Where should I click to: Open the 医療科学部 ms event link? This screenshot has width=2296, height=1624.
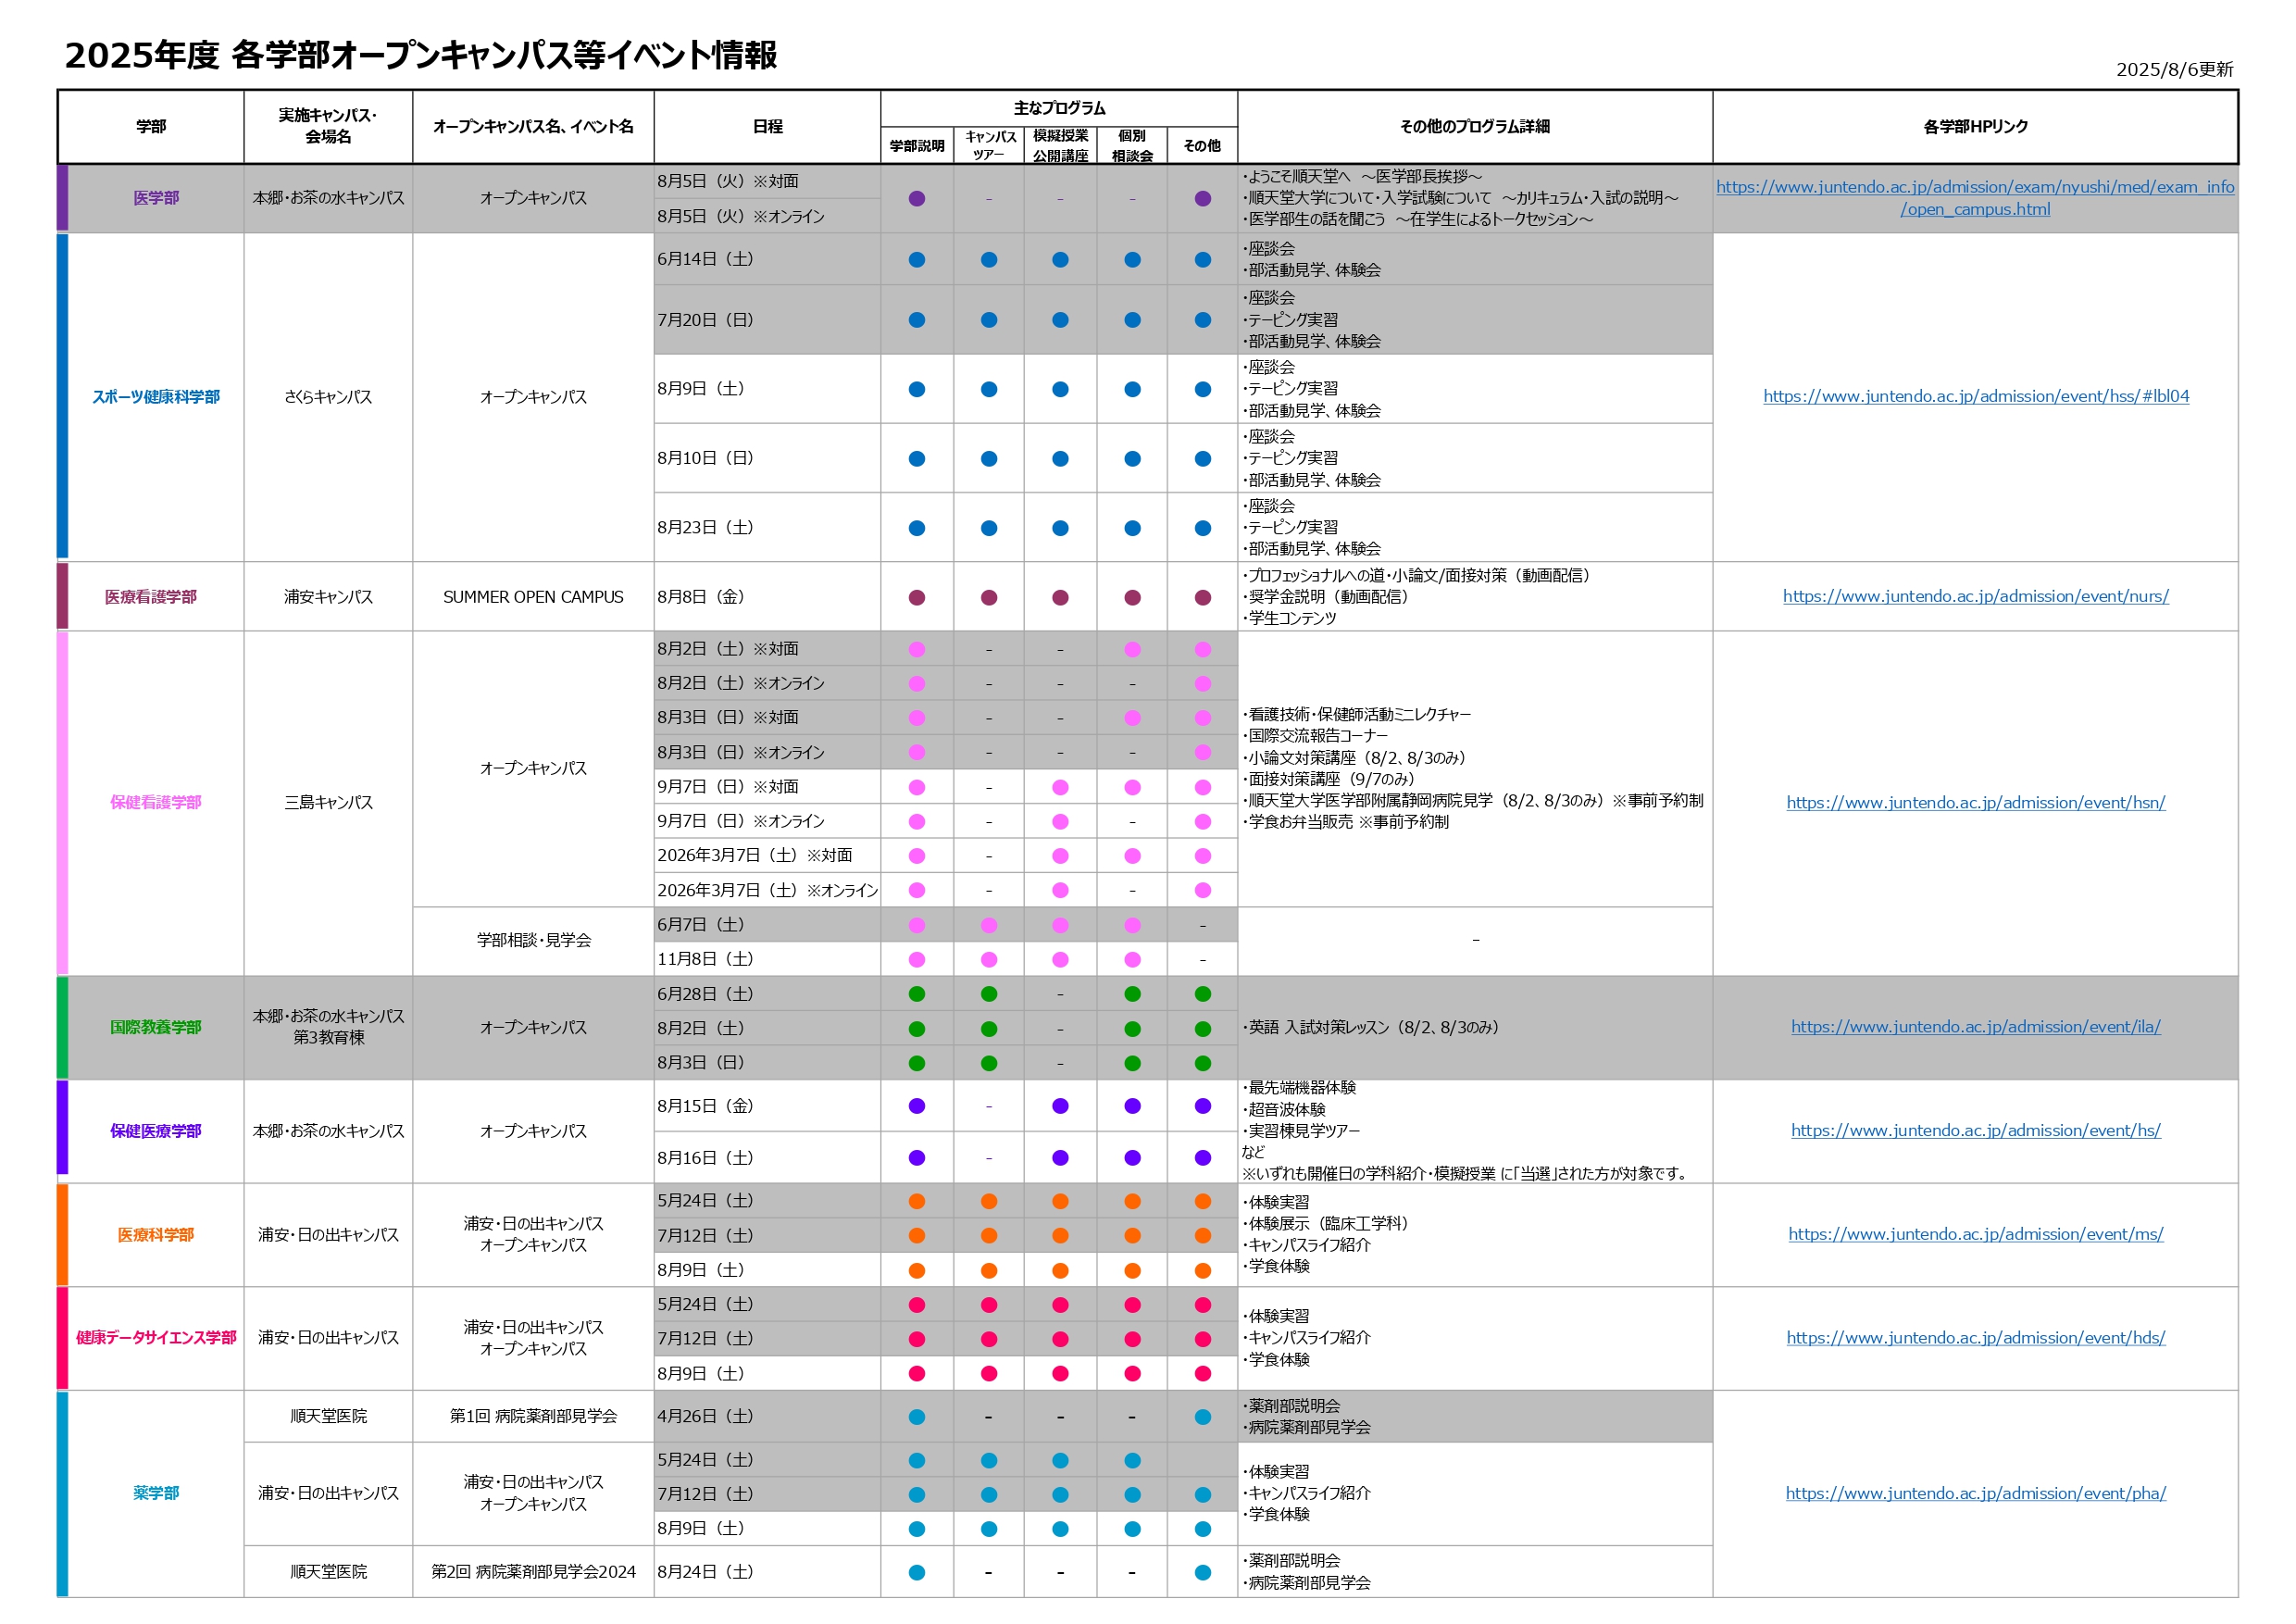(x=1975, y=1234)
